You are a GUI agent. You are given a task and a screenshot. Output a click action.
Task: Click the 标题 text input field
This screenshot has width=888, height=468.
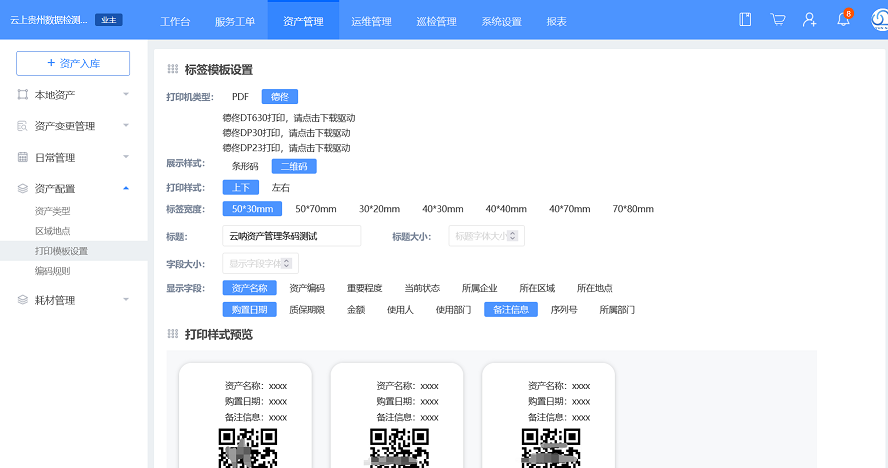291,236
